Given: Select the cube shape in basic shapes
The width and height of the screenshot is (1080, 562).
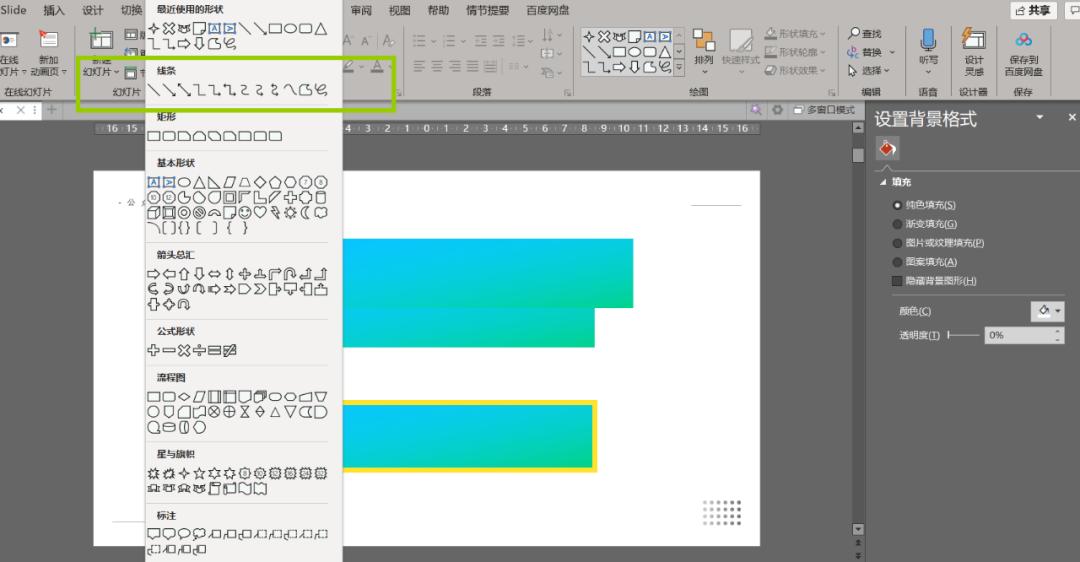Looking at the screenshot, I should [154, 213].
